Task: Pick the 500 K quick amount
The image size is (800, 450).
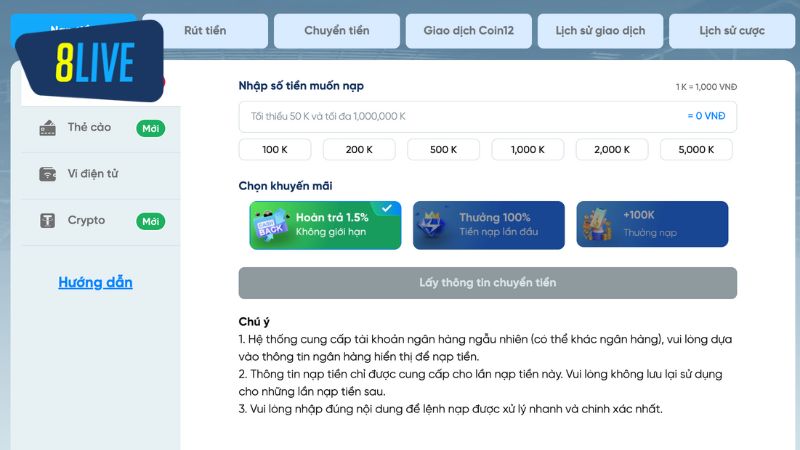Action: tap(443, 150)
